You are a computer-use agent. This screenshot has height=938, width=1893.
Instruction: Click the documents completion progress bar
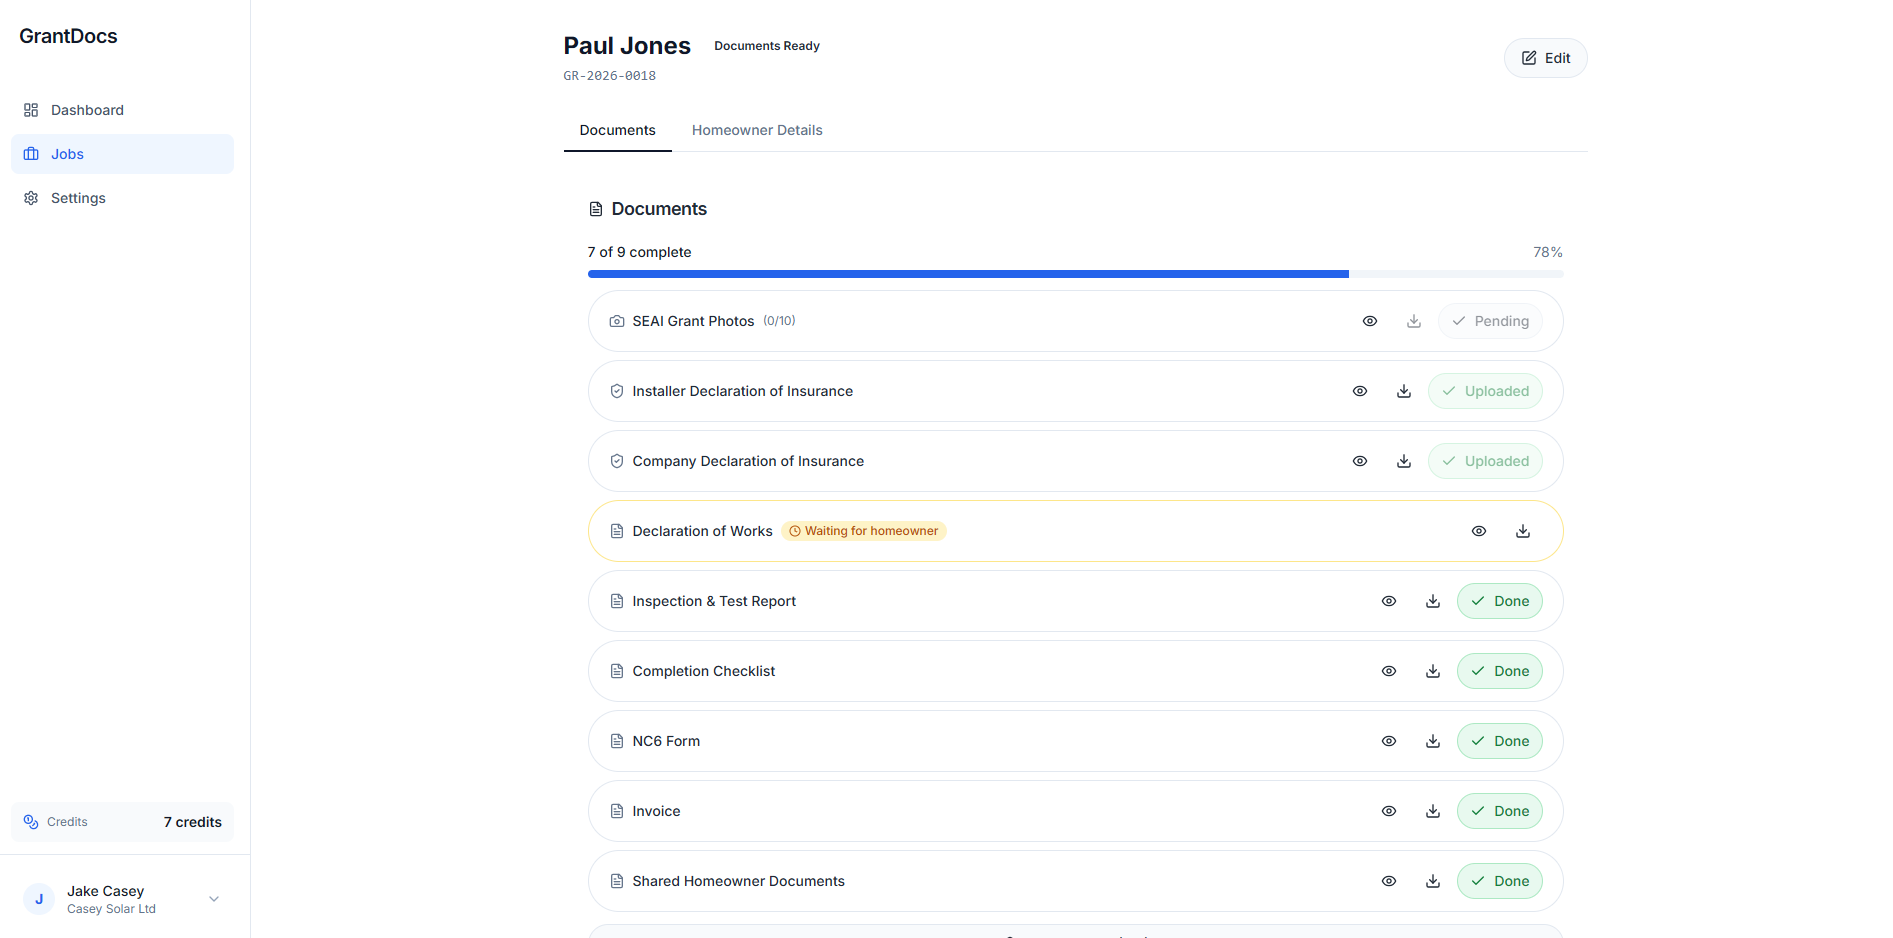1075,274
